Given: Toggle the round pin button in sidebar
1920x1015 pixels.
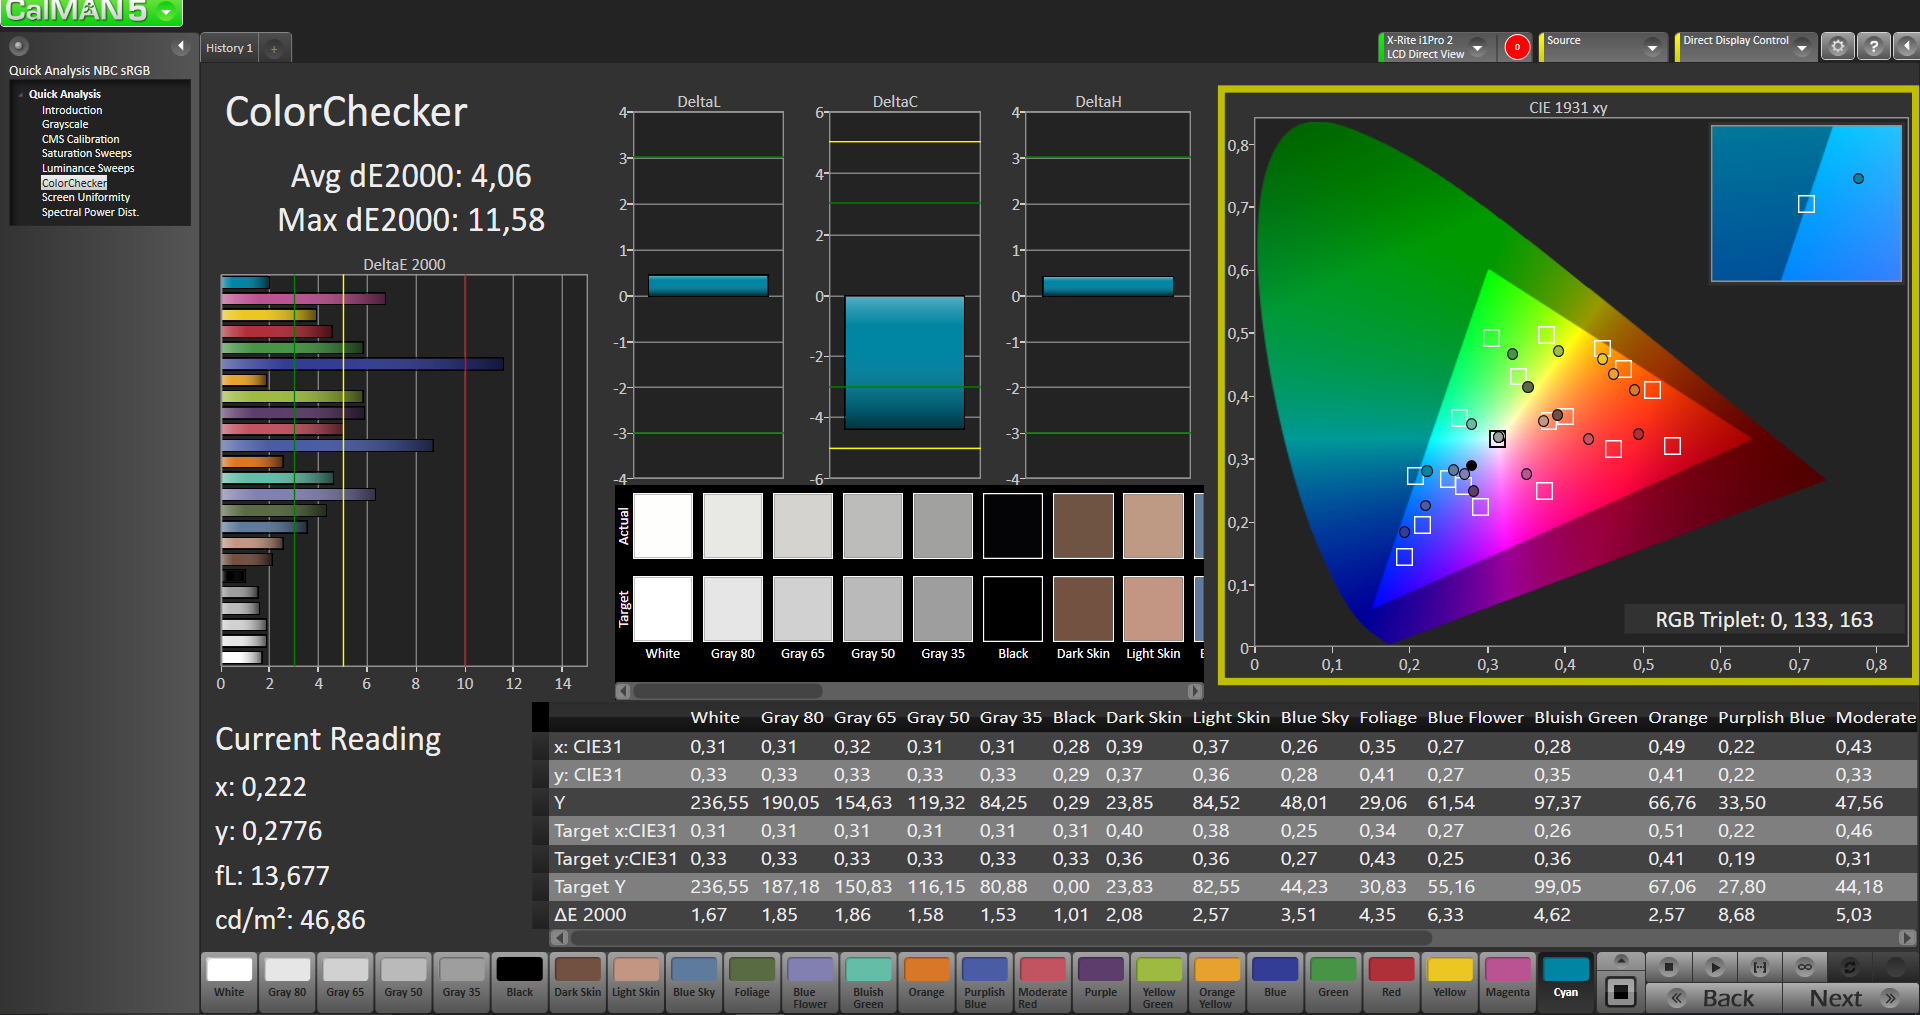Looking at the screenshot, I should click(x=18, y=46).
